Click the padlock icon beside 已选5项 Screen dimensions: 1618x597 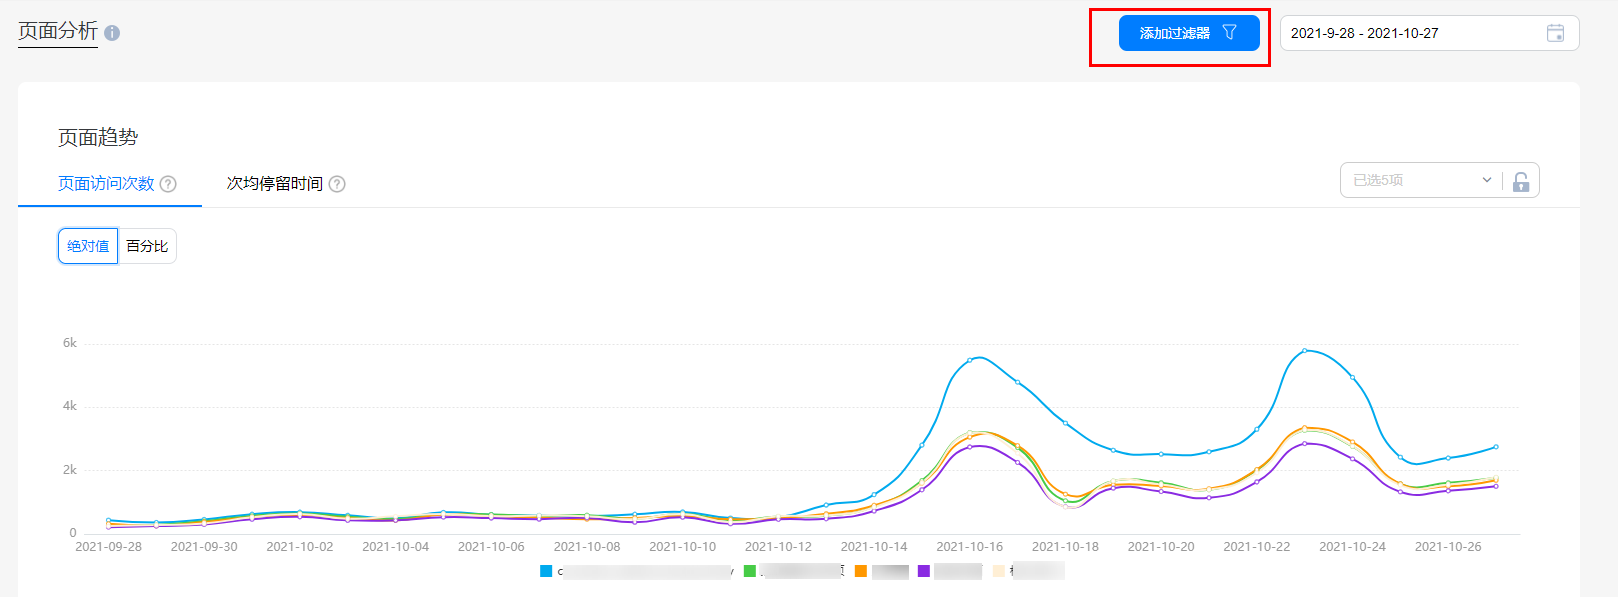pos(1521,181)
